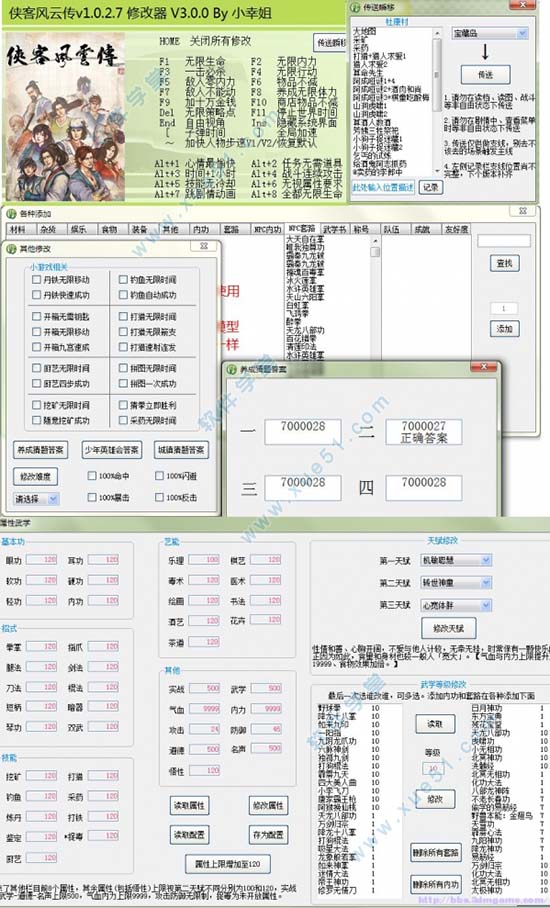Screen dimensions: 550x908
Task: Click the 城镇猜题答案 button
Action: point(181,450)
